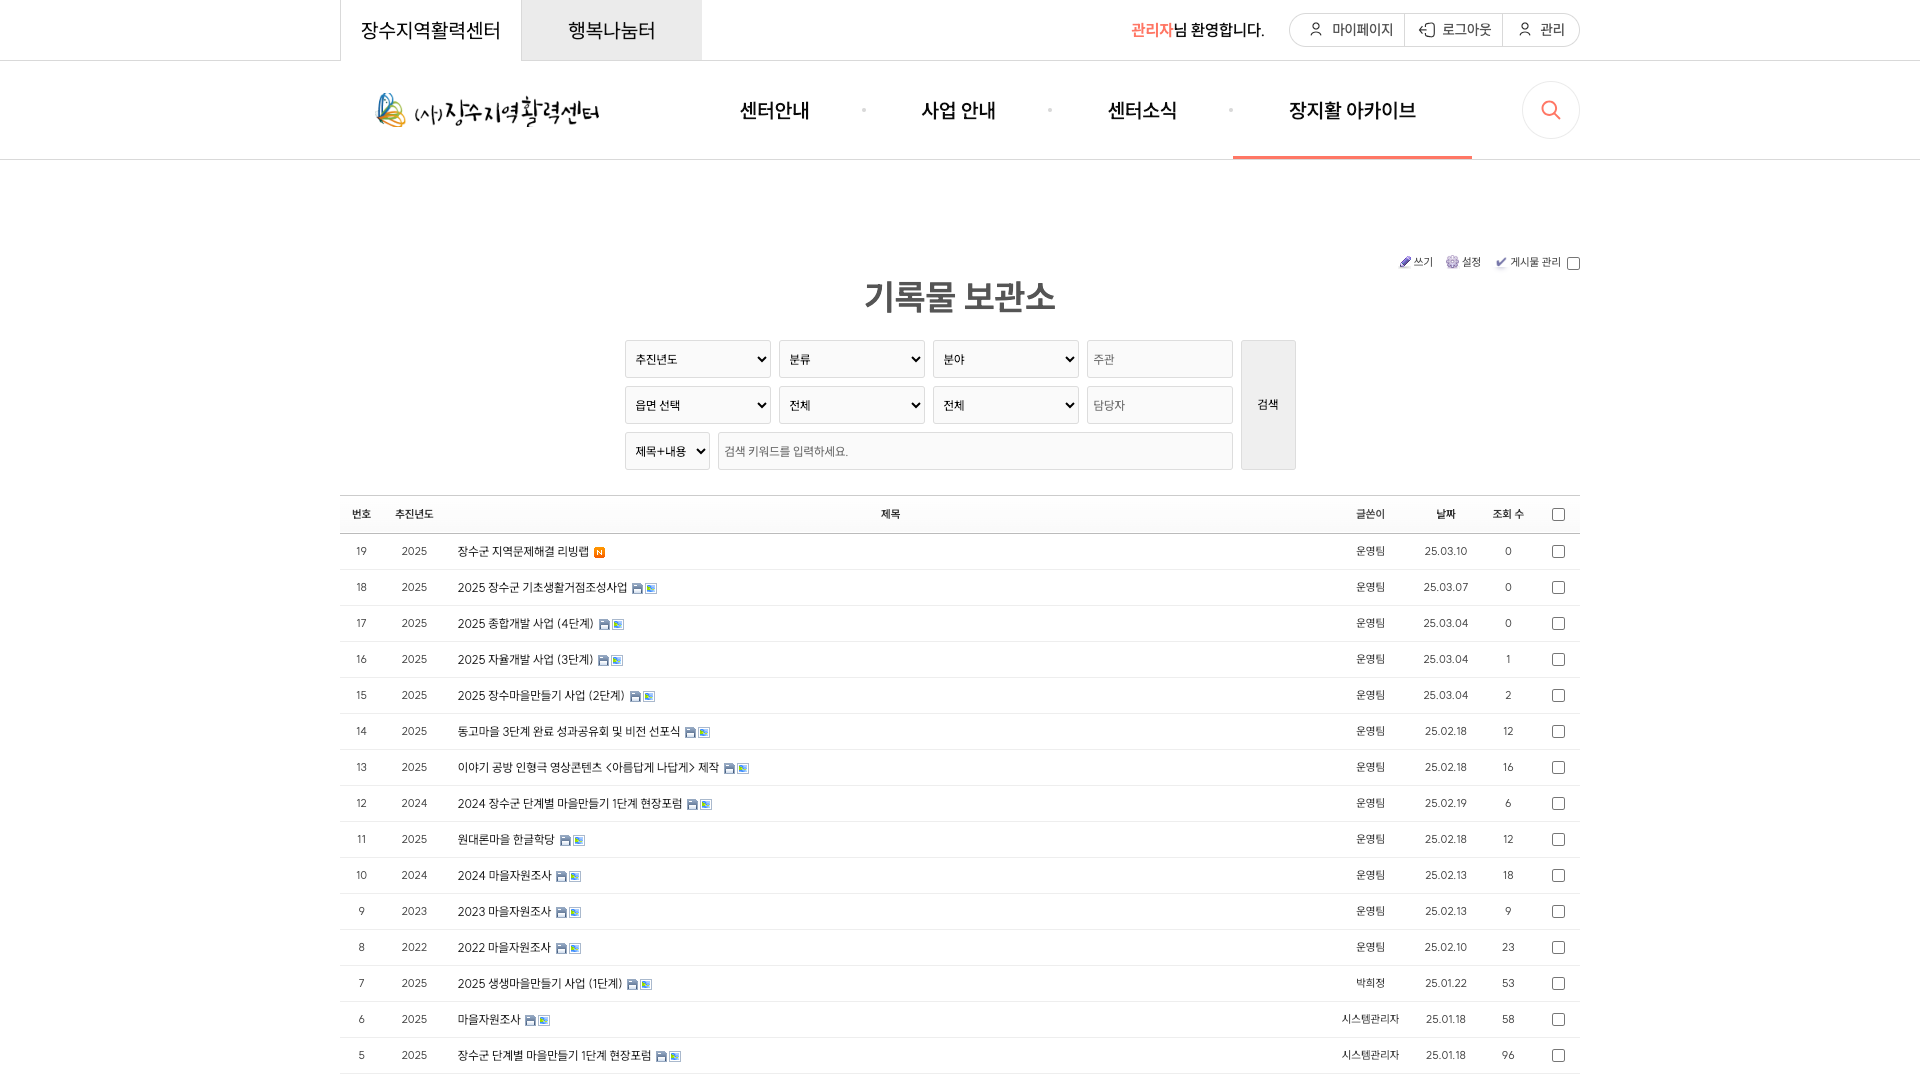The width and height of the screenshot is (1920, 1080).
Task: Click image icon on 원대론마을 한글학당 row
Action: coord(579,840)
